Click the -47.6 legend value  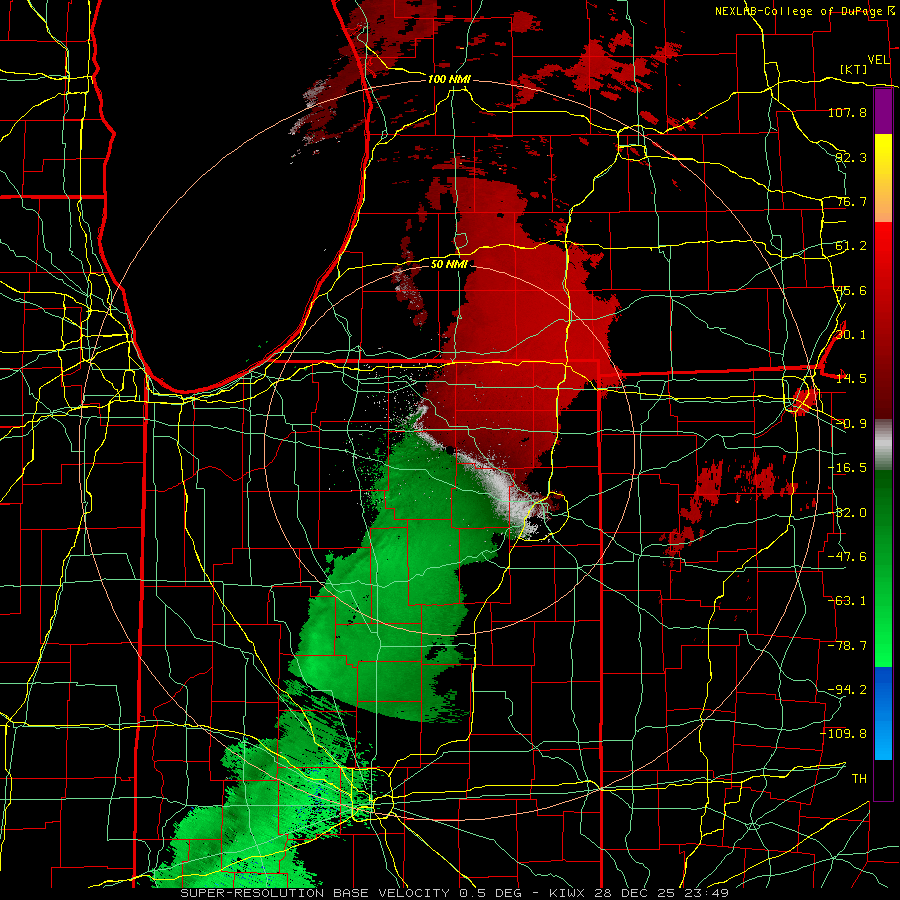coord(847,557)
